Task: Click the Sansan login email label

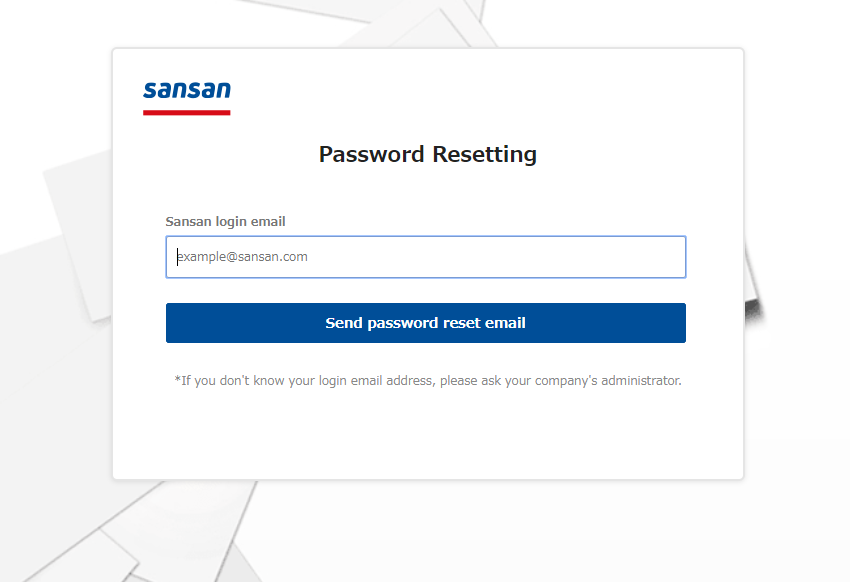Action: tap(225, 222)
